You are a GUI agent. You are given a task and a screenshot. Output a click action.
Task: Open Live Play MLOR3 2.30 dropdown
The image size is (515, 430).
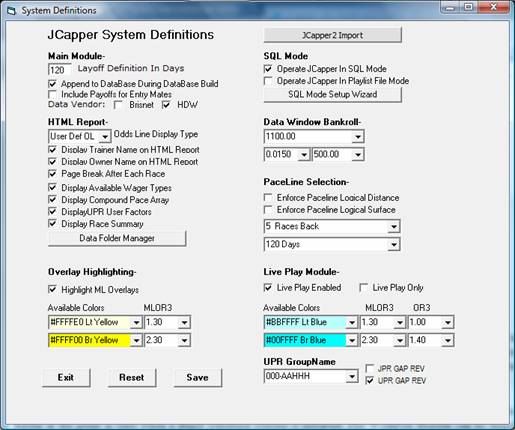[400, 340]
